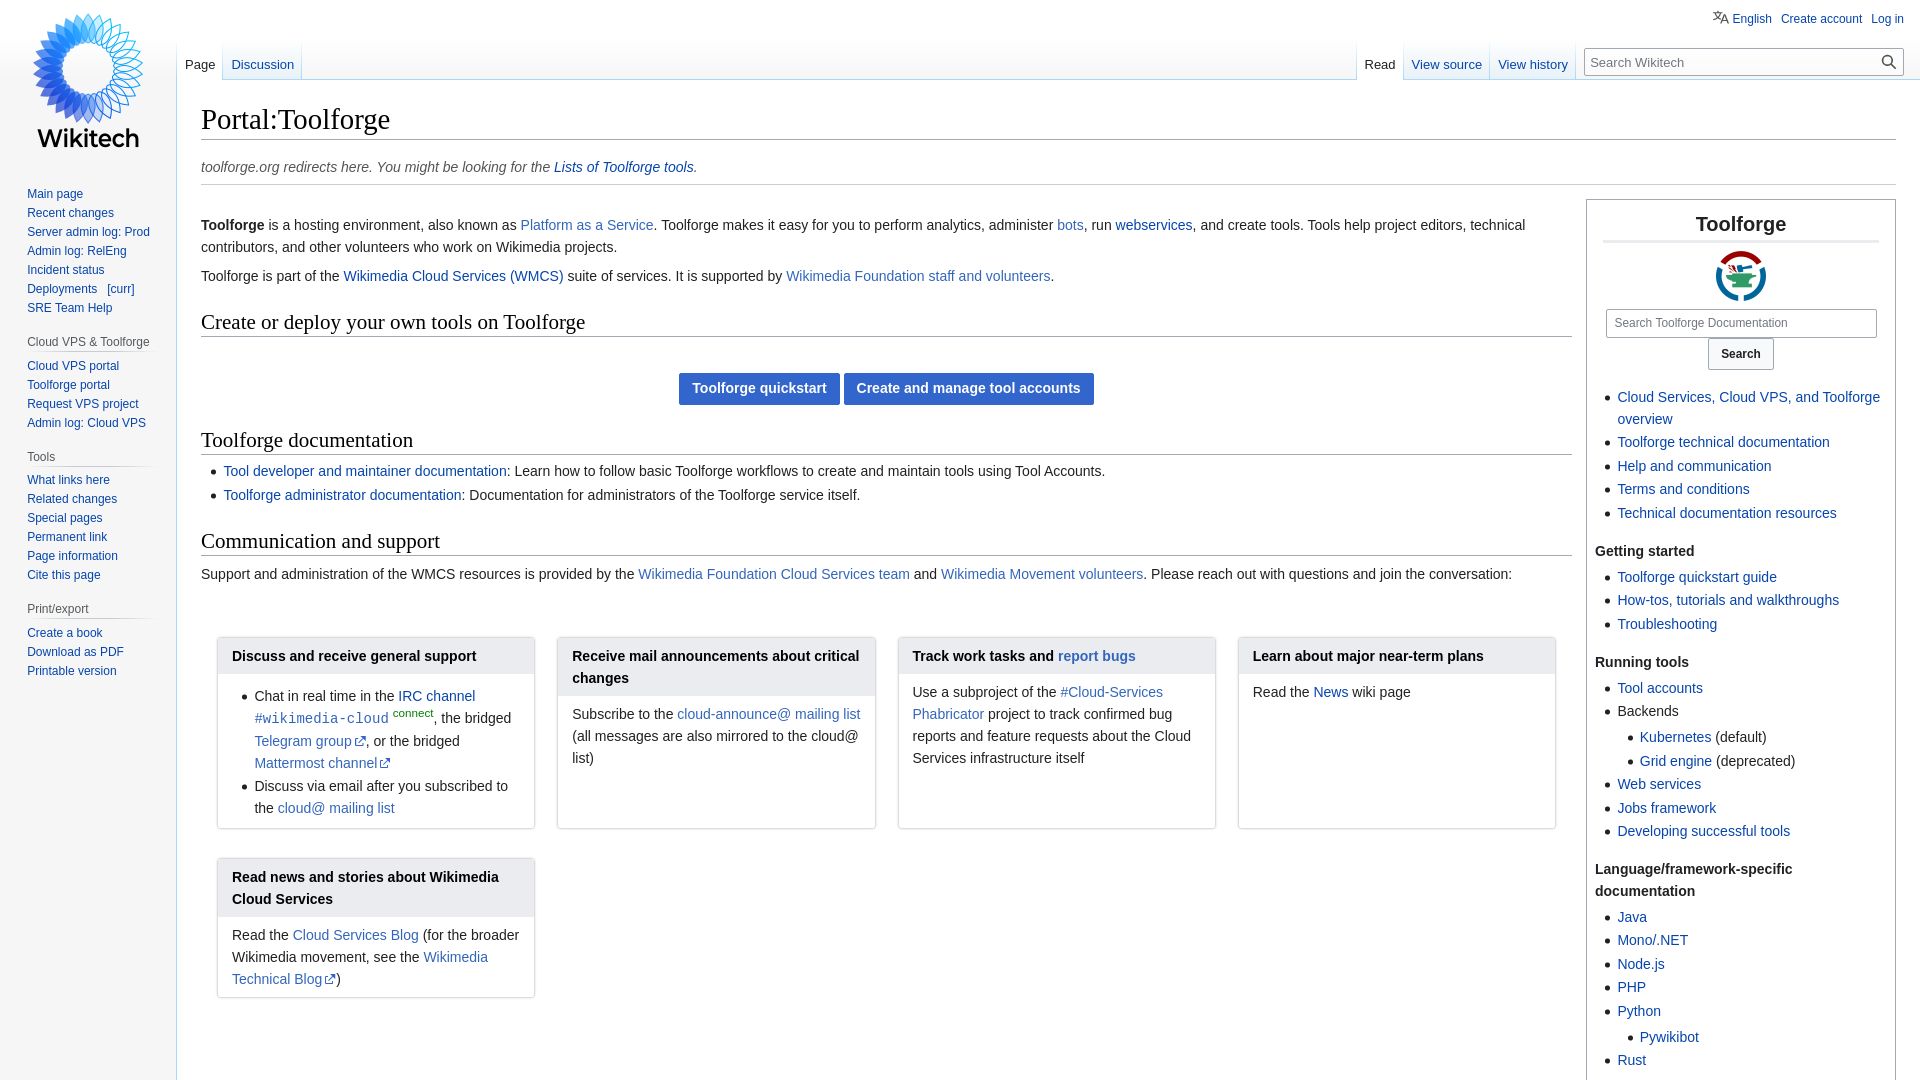1920x1080 pixels.
Task: Open Toolforge quickstart guide link
Action: pyautogui.click(x=1696, y=577)
